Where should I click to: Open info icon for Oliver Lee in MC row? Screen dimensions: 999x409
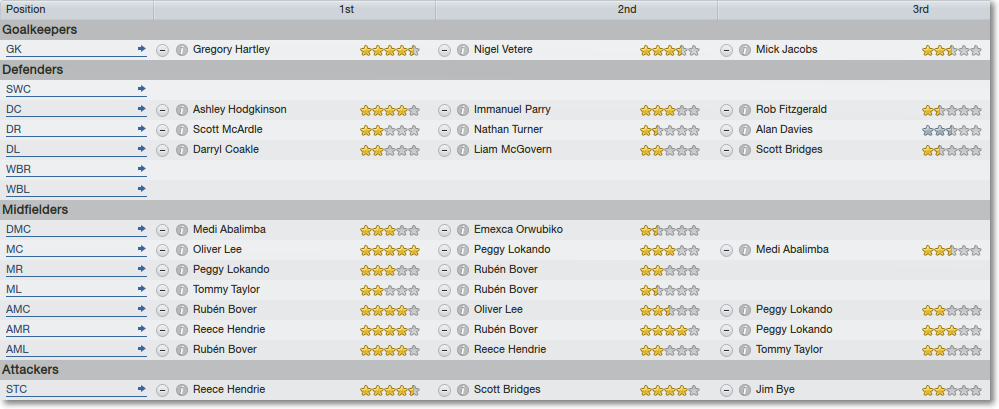[x=182, y=250]
